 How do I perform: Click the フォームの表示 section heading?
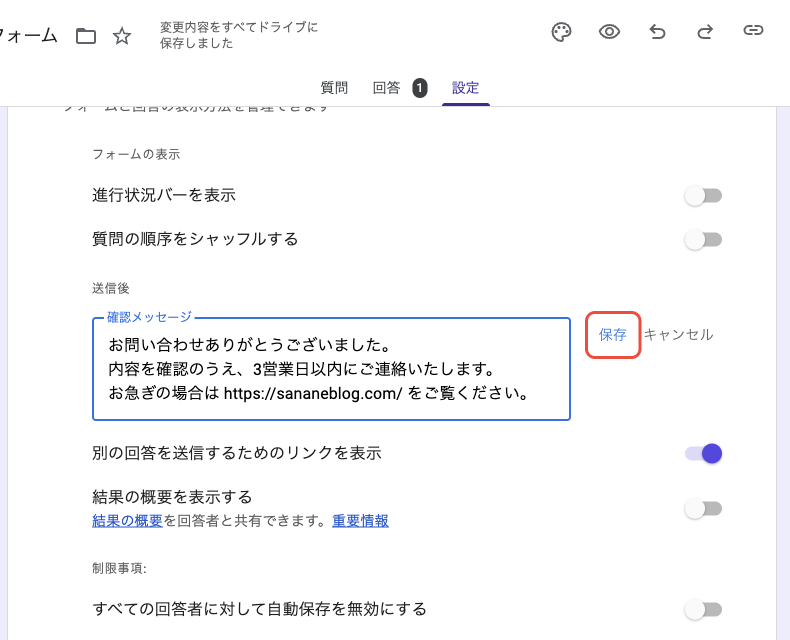(x=136, y=154)
